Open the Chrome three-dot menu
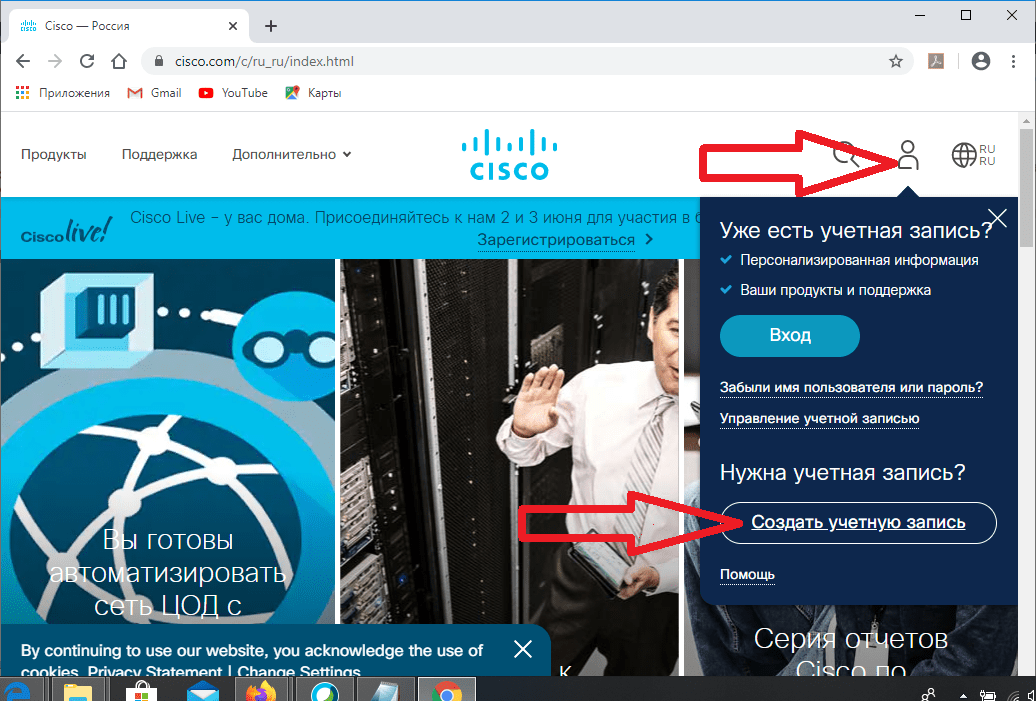This screenshot has width=1036, height=701. pyautogui.click(x=1013, y=61)
